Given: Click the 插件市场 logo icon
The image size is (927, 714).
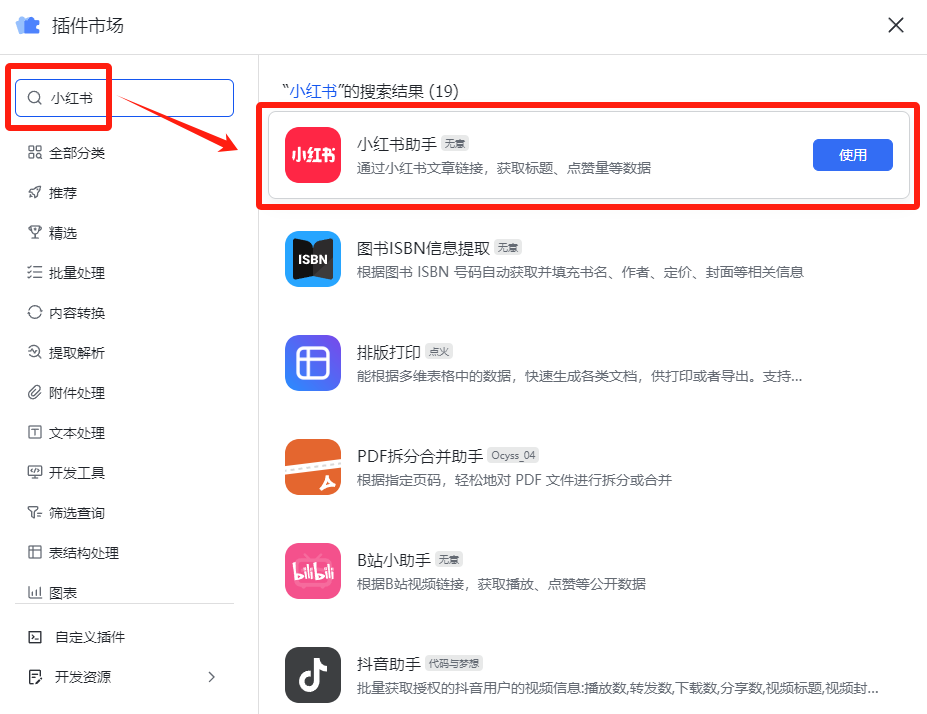Looking at the screenshot, I should point(26,25).
